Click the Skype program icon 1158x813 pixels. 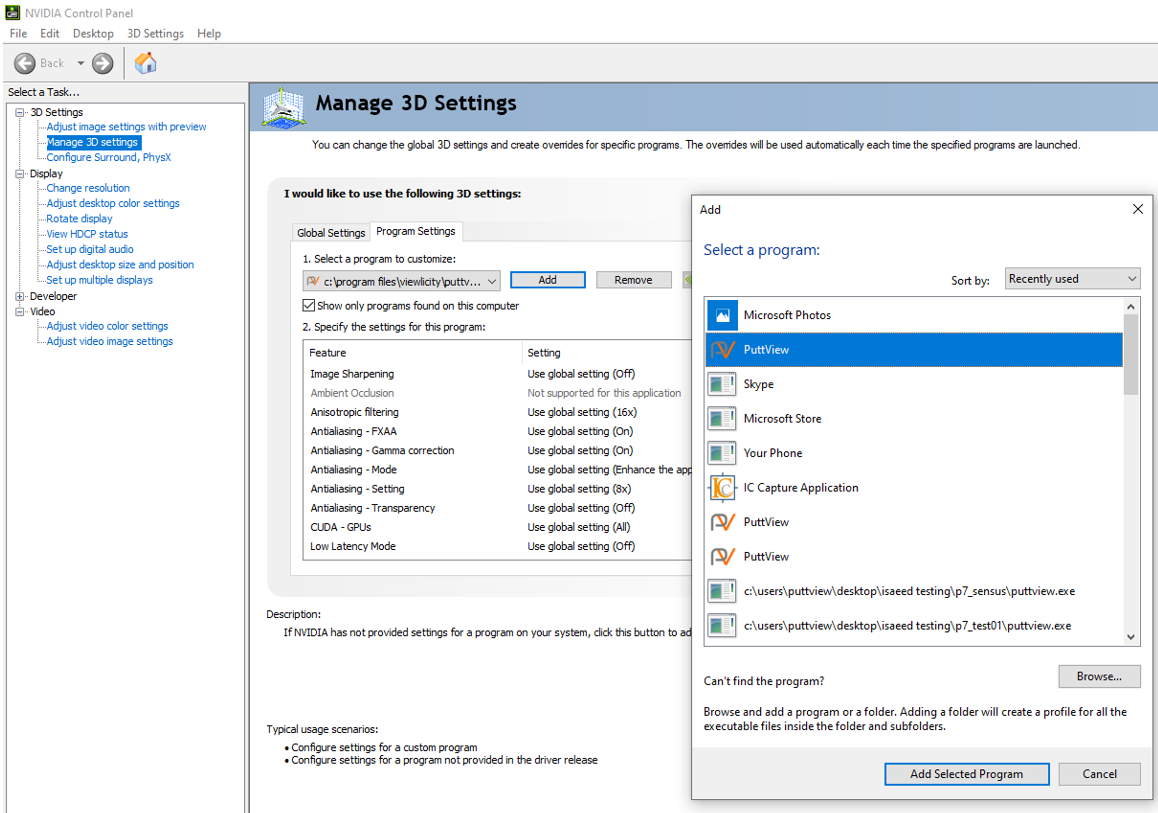pyautogui.click(x=722, y=384)
